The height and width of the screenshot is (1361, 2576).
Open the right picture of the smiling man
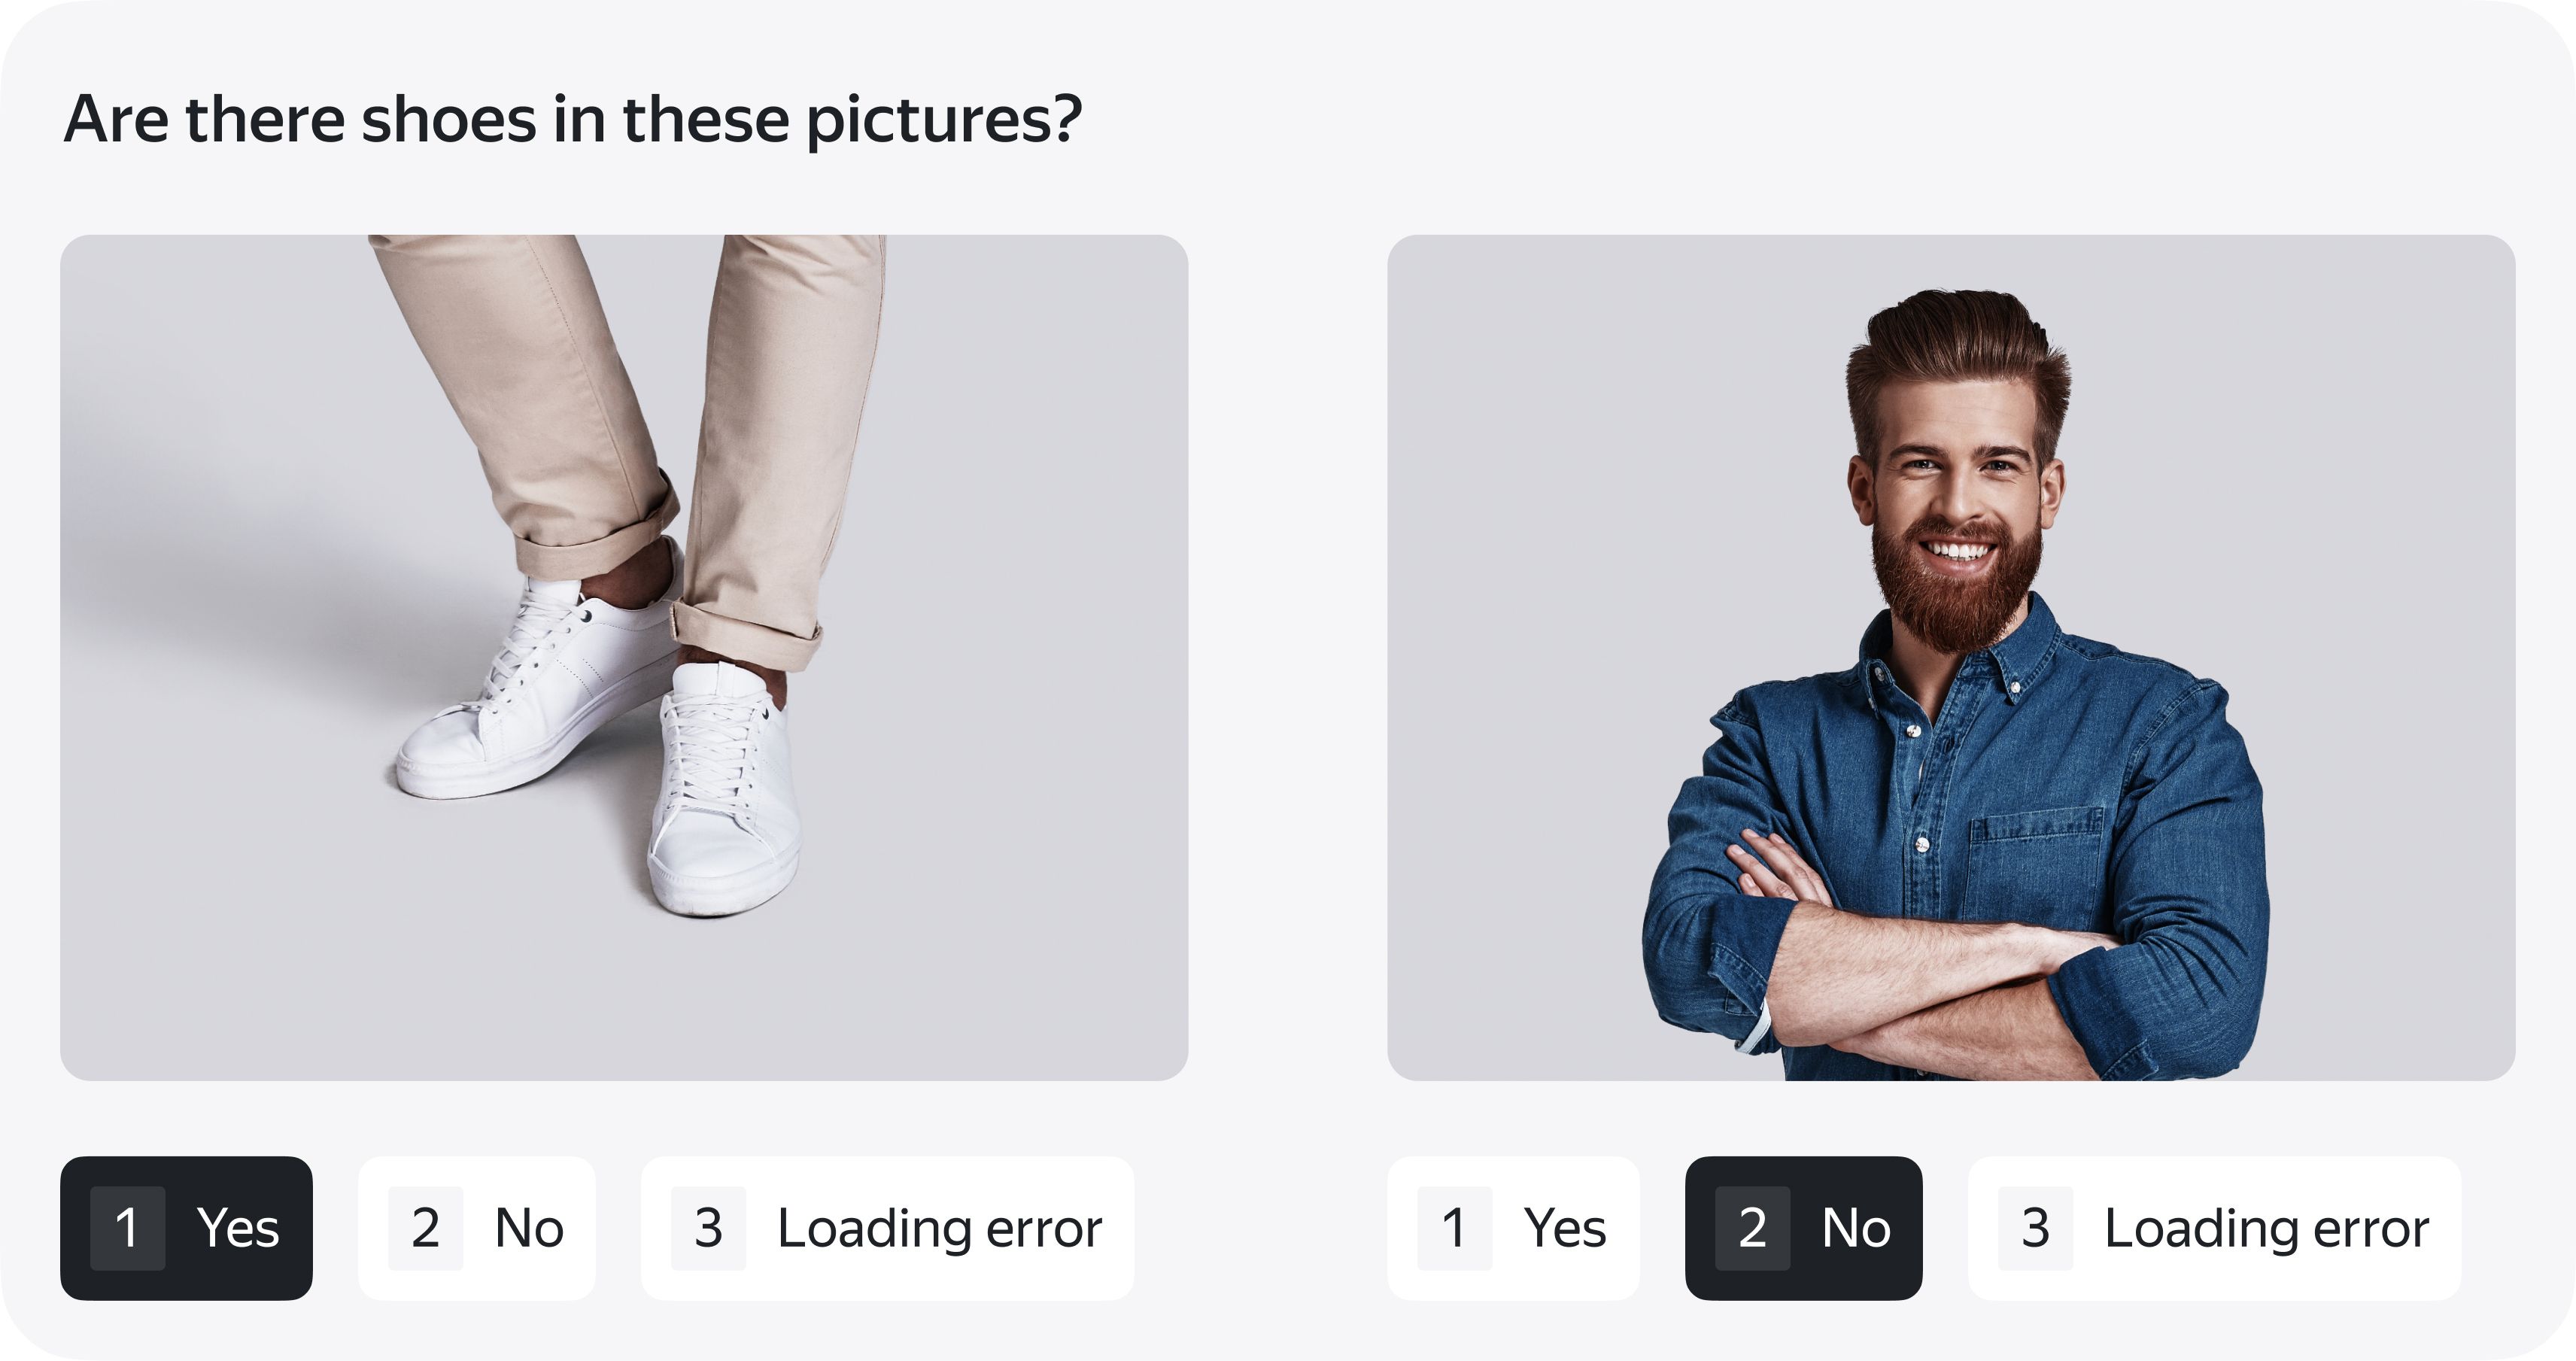tap(1951, 657)
